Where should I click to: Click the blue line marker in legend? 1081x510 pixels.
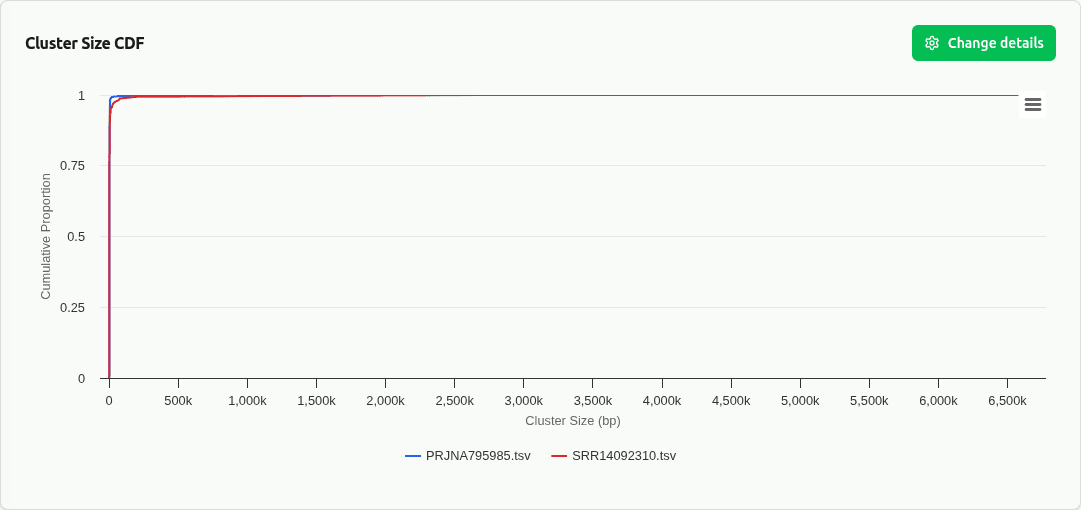pos(413,456)
